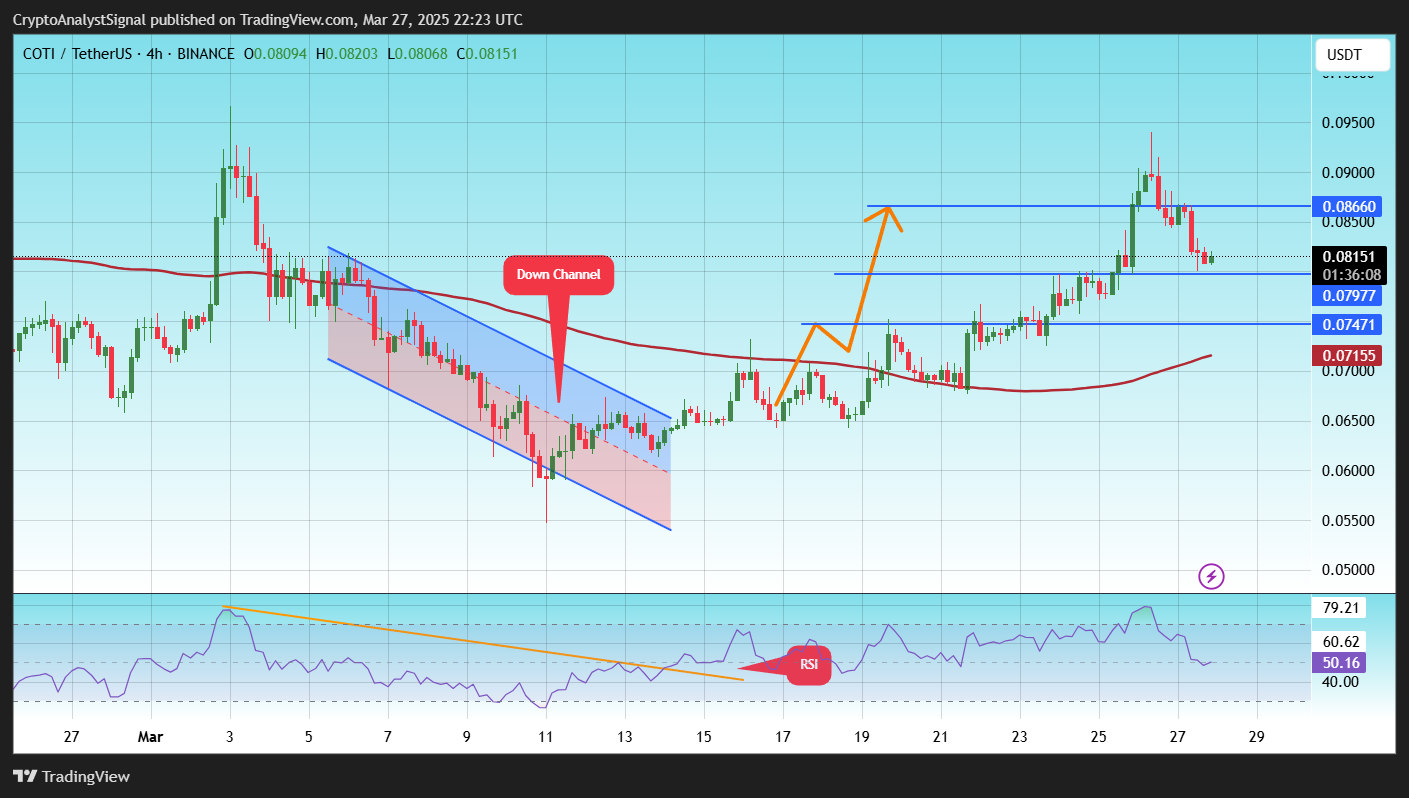Select the red Down Channel label
This screenshot has height=798, width=1409.
558,275
